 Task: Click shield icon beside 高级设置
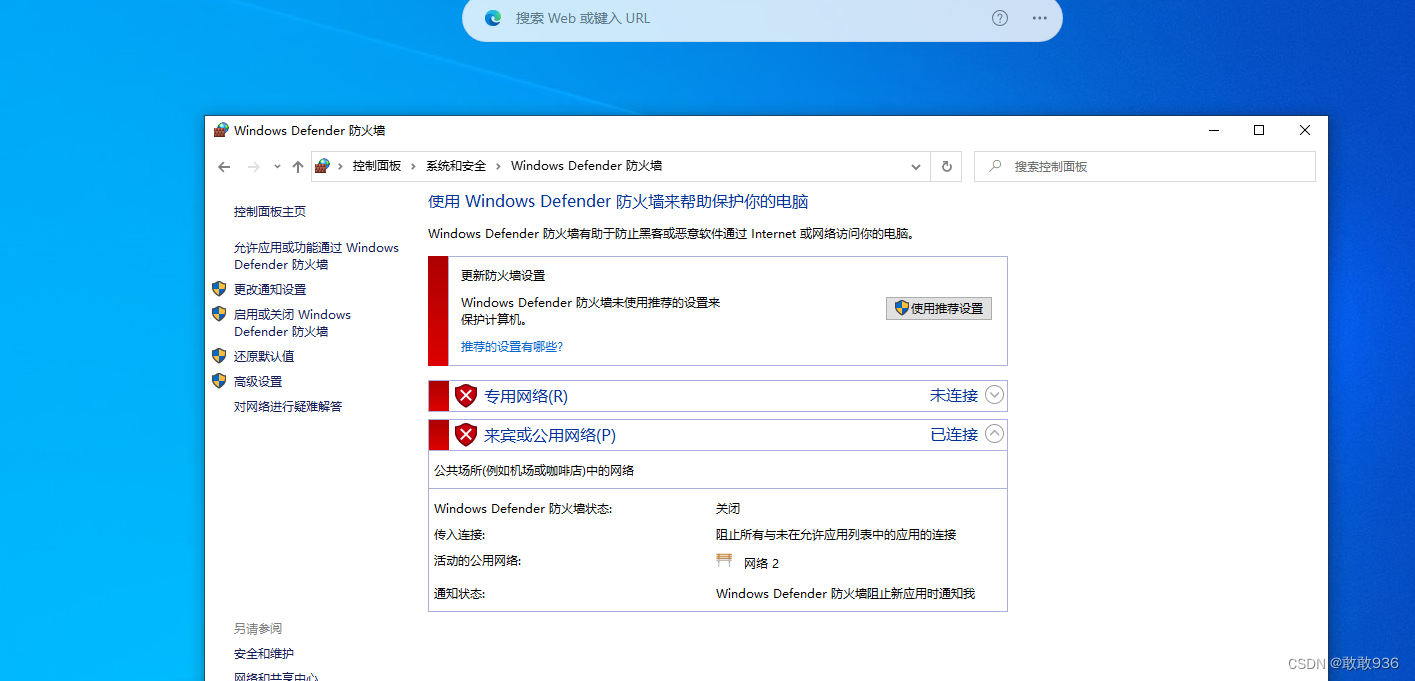219,381
